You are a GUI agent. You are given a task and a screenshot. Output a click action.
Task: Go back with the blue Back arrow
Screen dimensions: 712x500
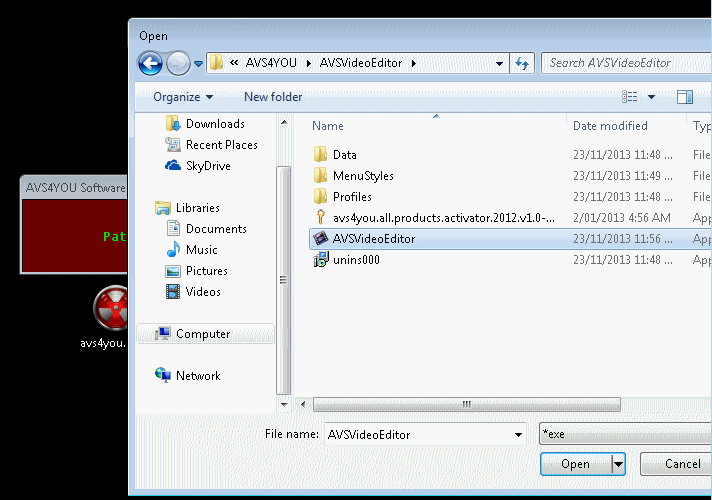click(x=151, y=63)
